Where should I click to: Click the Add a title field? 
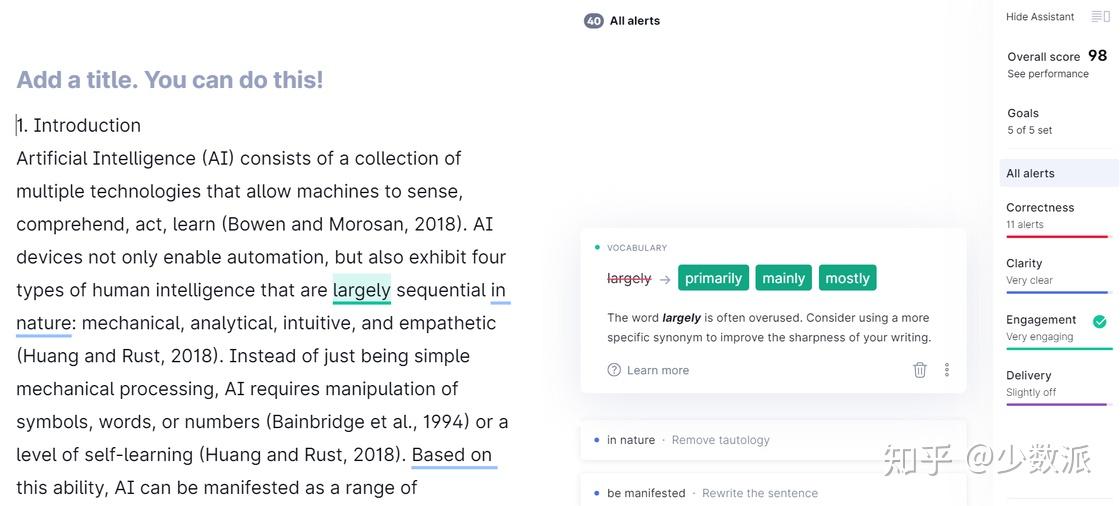point(170,80)
